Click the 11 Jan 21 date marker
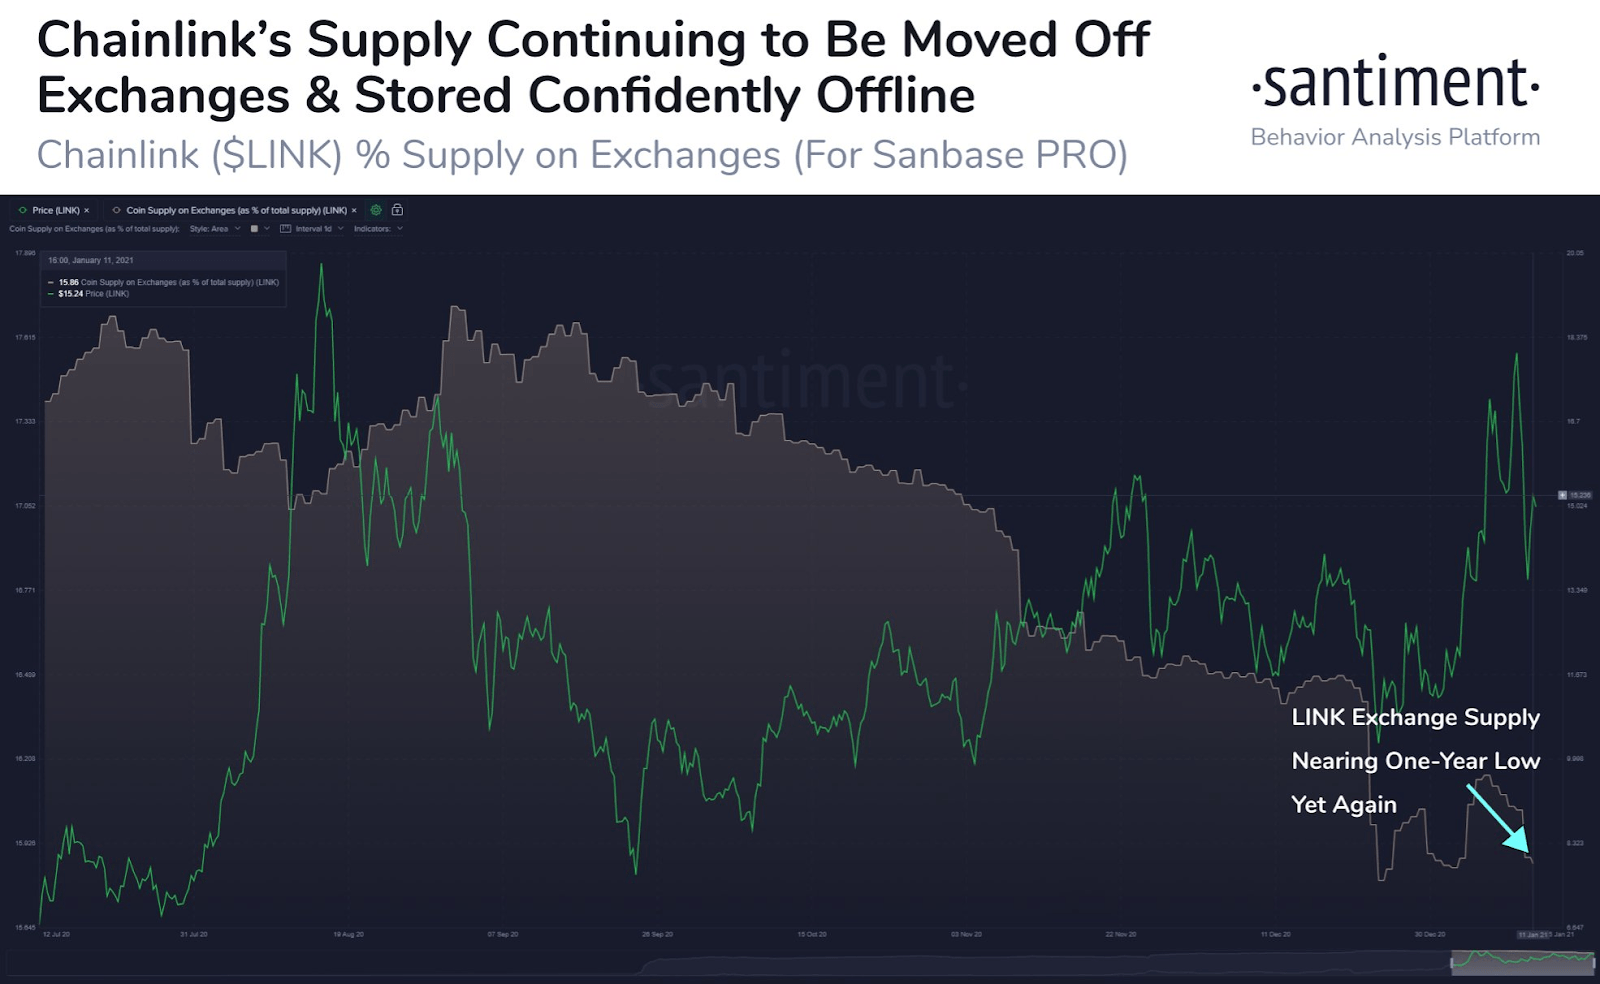Screen dimensions: 1600x984 click(x=1533, y=934)
